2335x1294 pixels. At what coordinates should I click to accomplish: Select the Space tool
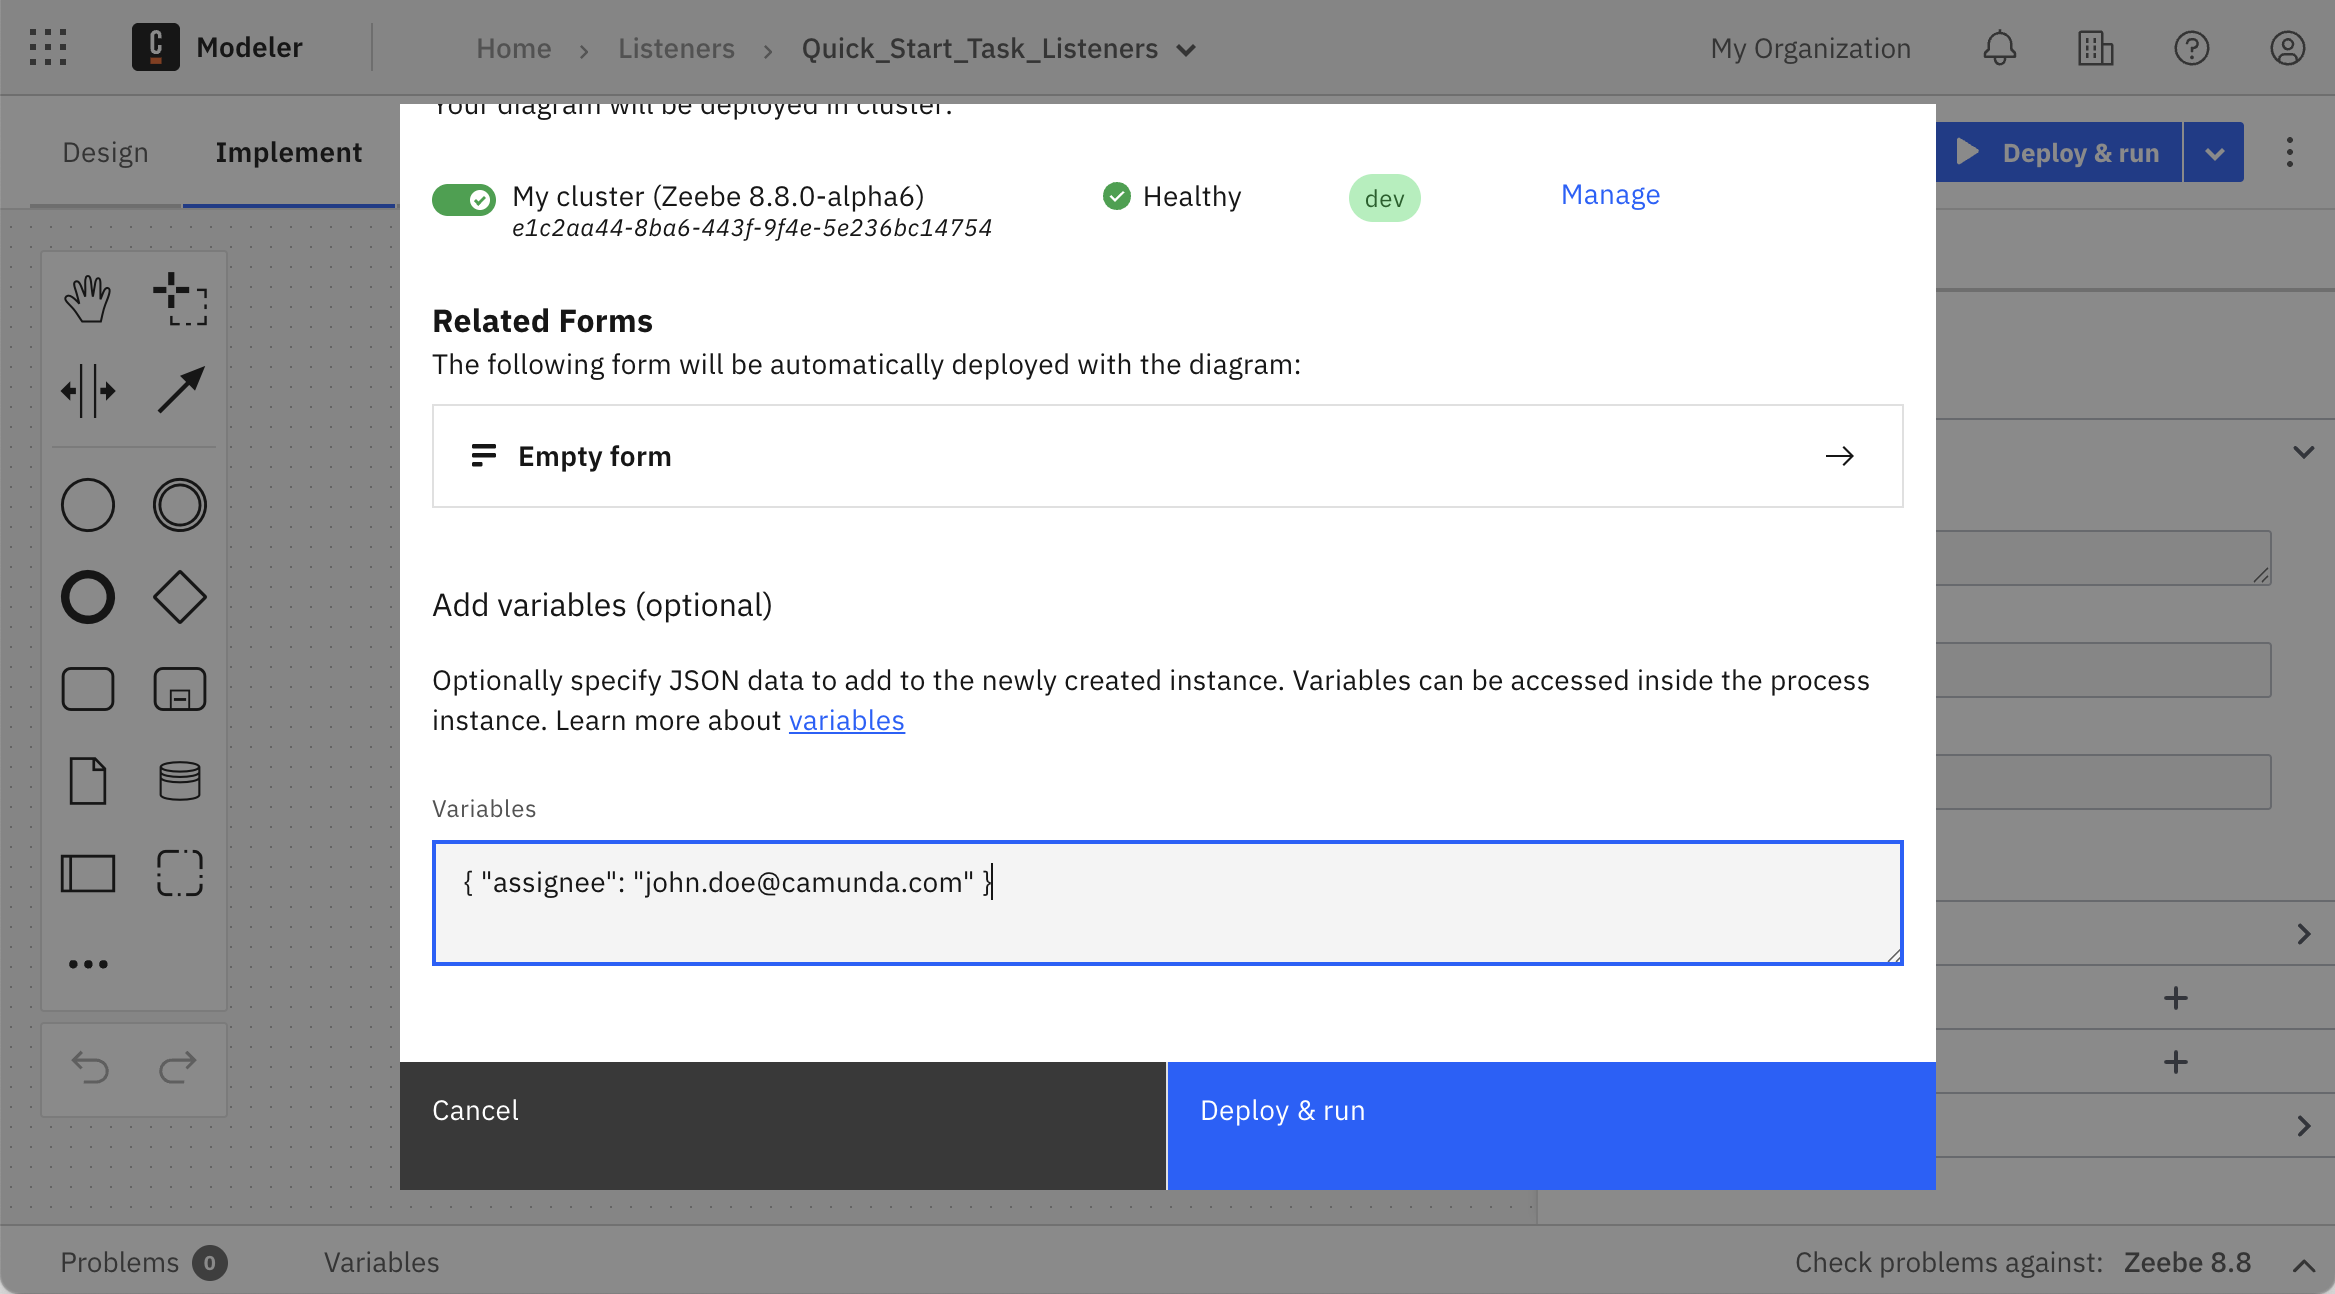pyautogui.click(x=88, y=391)
